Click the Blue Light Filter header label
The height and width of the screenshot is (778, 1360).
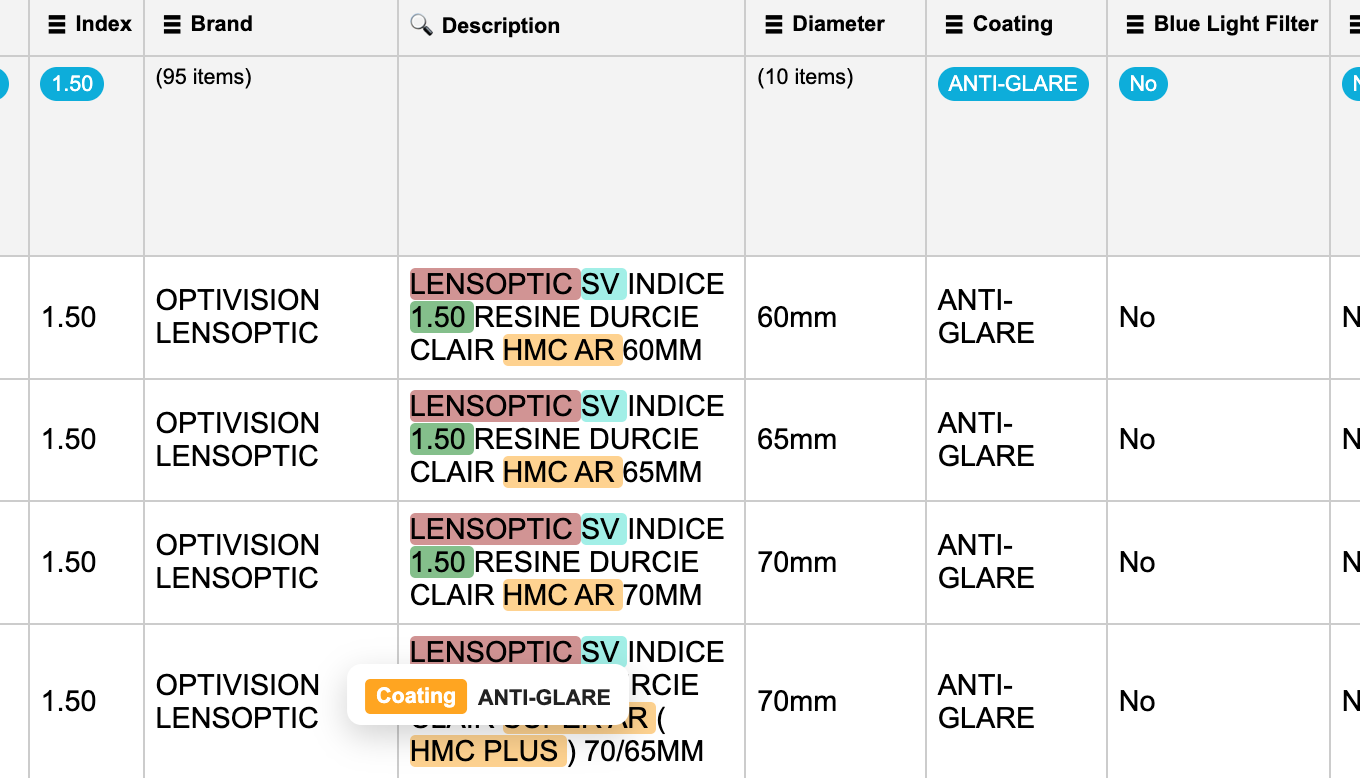[x=1236, y=24]
